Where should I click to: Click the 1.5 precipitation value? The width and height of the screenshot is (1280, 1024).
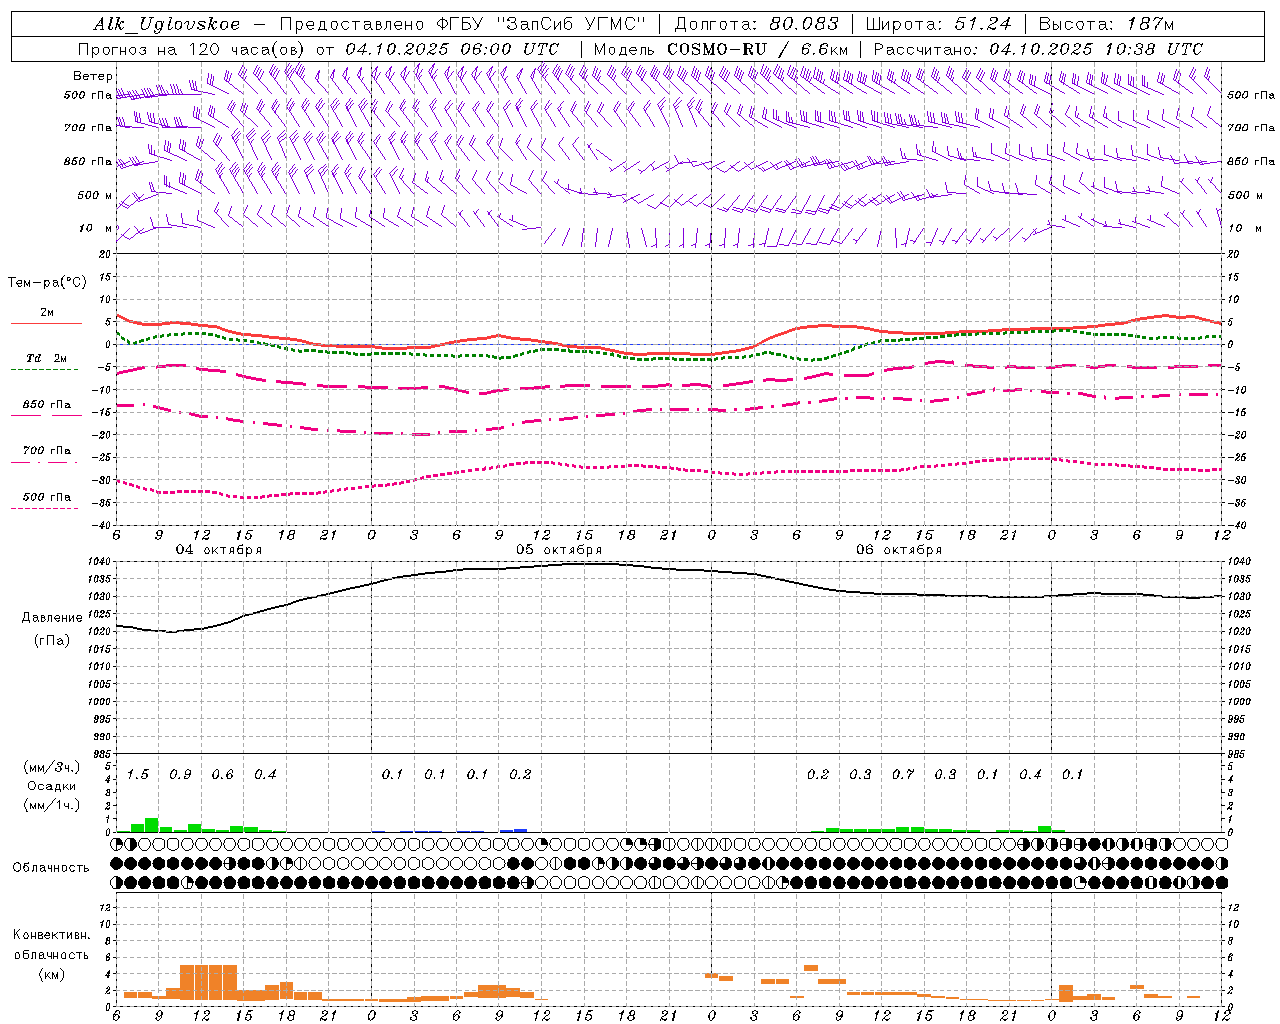click(138, 775)
